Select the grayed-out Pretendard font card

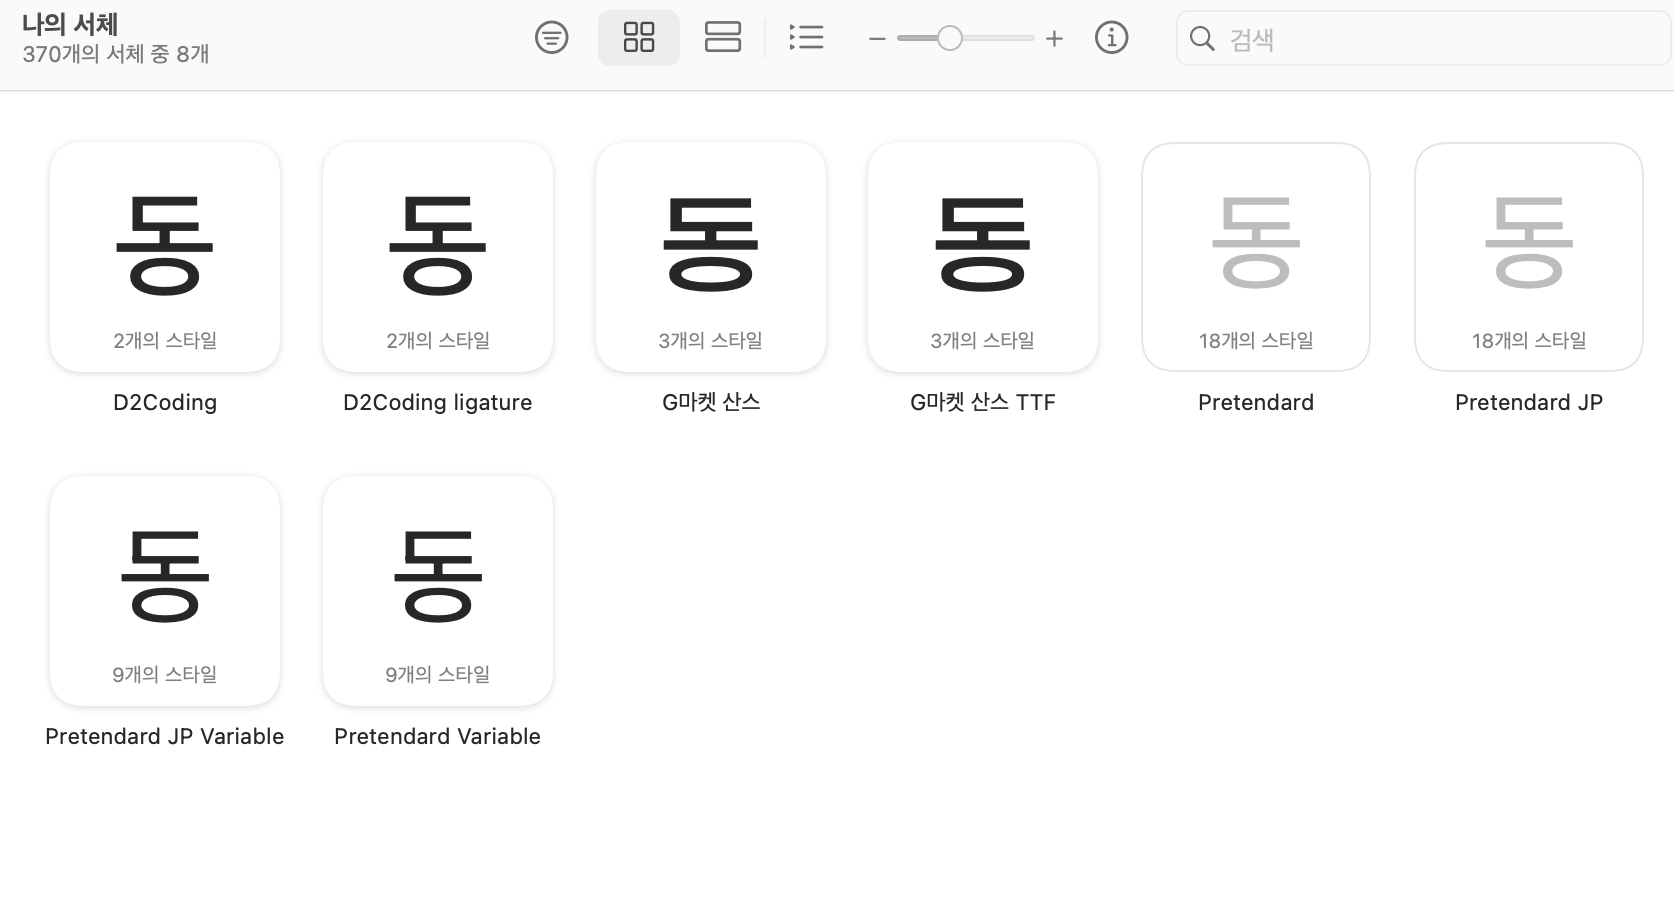[1256, 257]
